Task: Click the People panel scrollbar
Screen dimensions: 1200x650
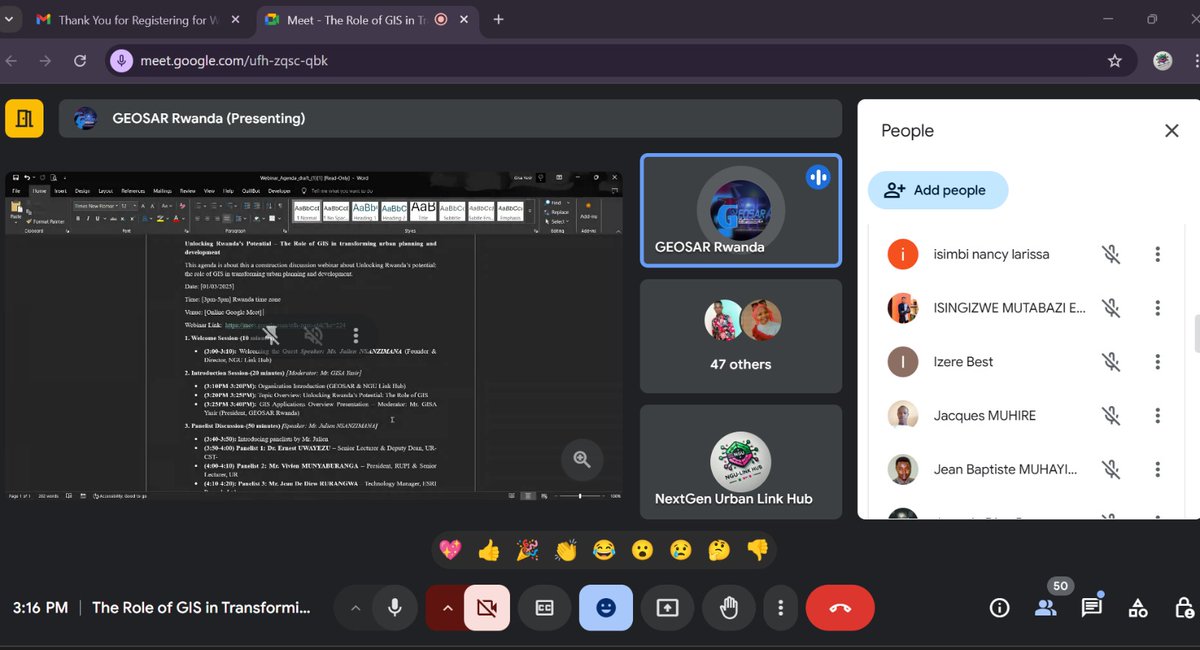Action: [1195, 333]
